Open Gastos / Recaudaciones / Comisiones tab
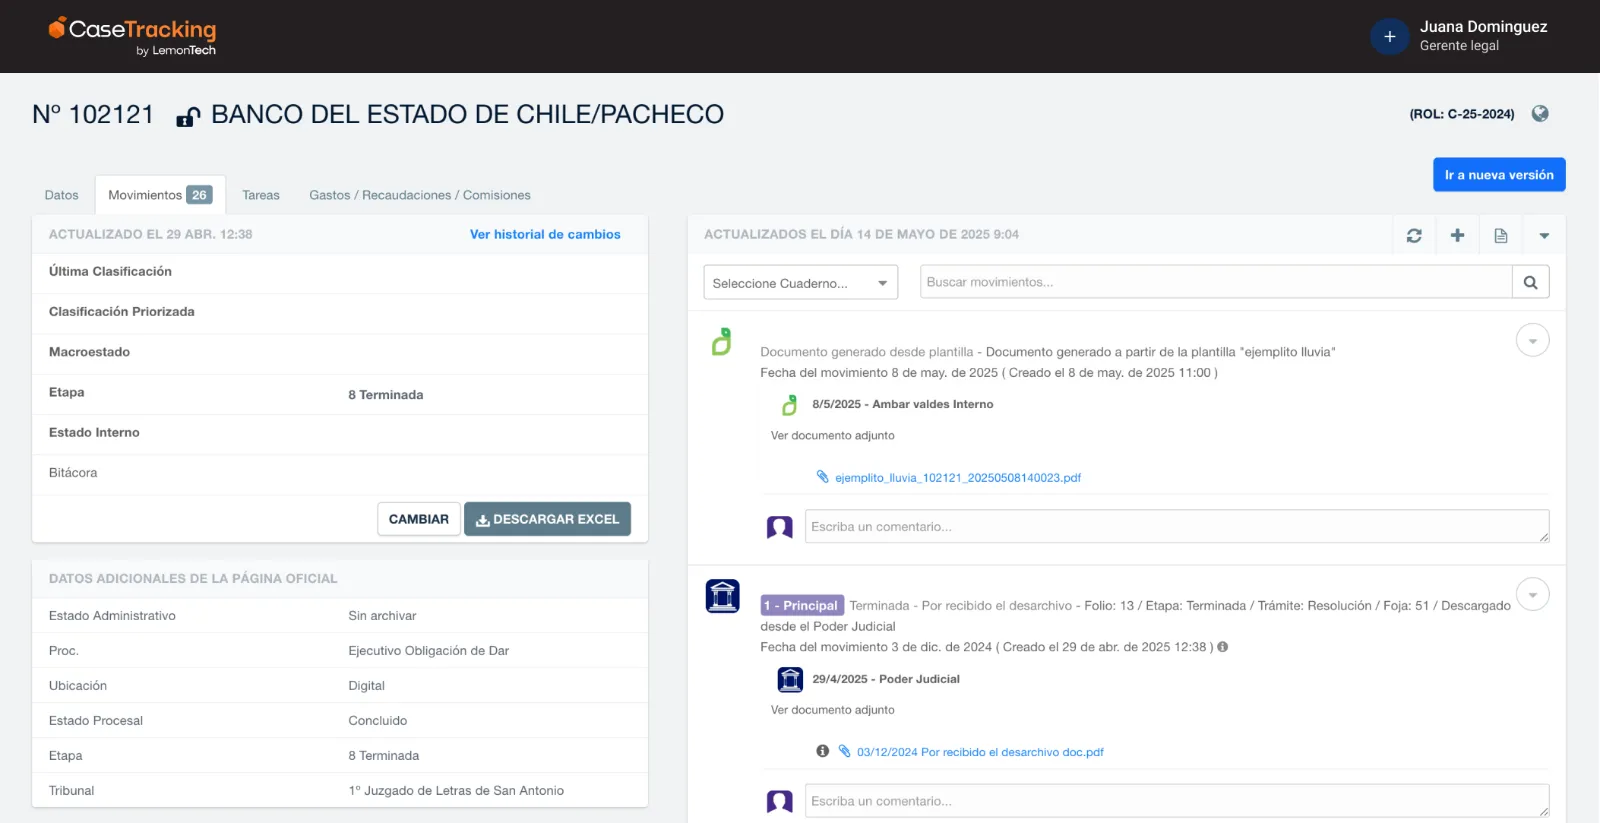 (x=420, y=195)
